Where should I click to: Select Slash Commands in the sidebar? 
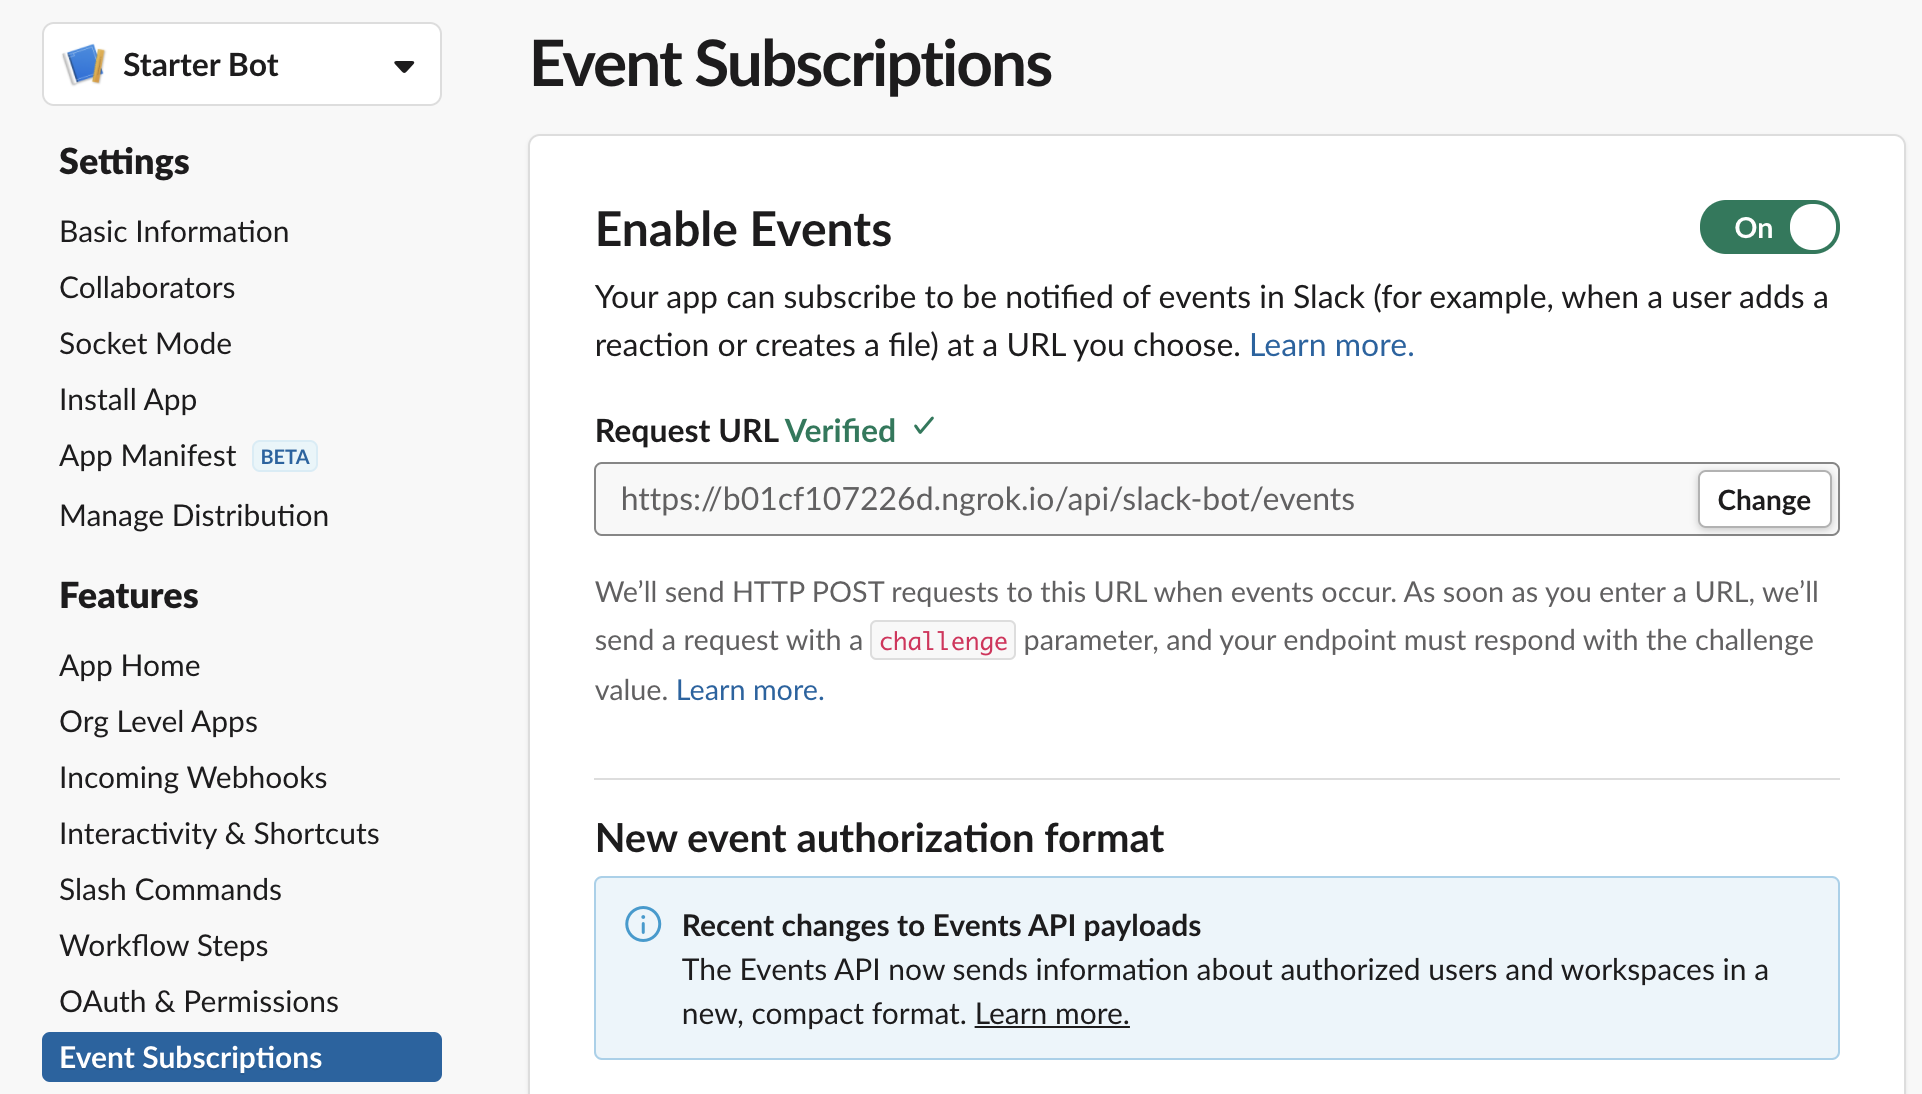pos(170,890)
